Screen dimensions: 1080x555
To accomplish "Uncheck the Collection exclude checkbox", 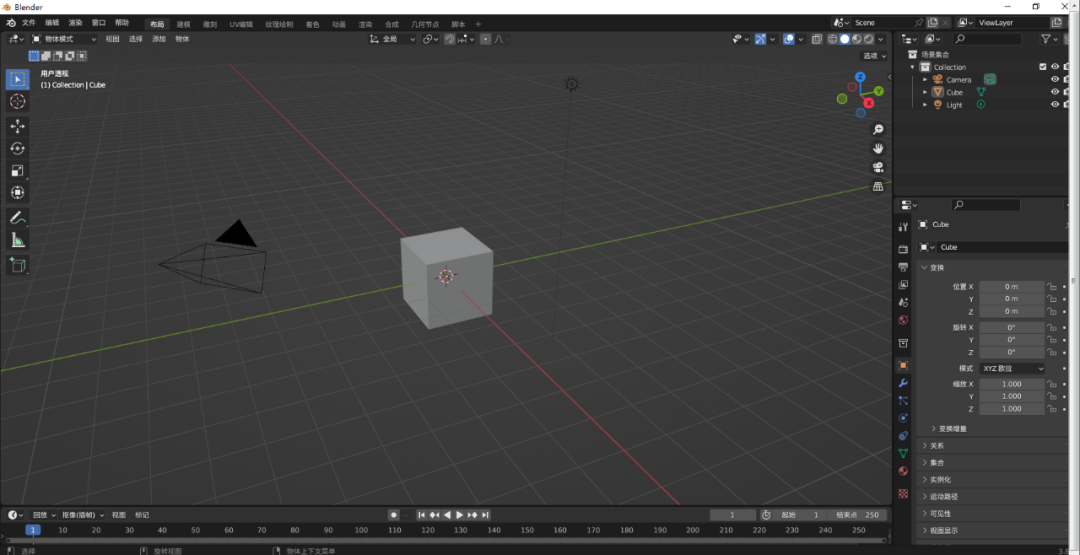I will (x=1043, y=67).
